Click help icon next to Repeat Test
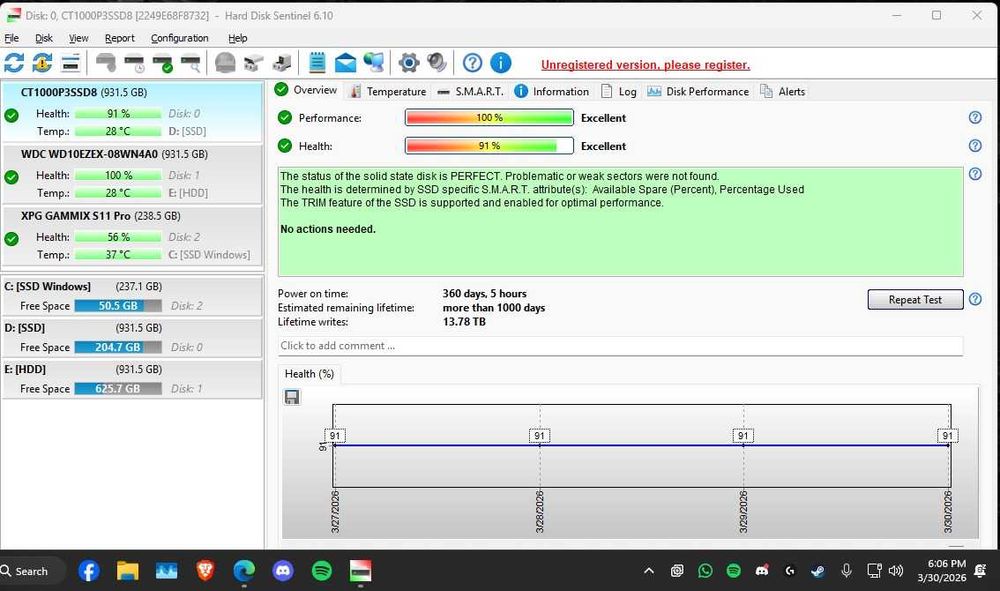 pos(975,299)
